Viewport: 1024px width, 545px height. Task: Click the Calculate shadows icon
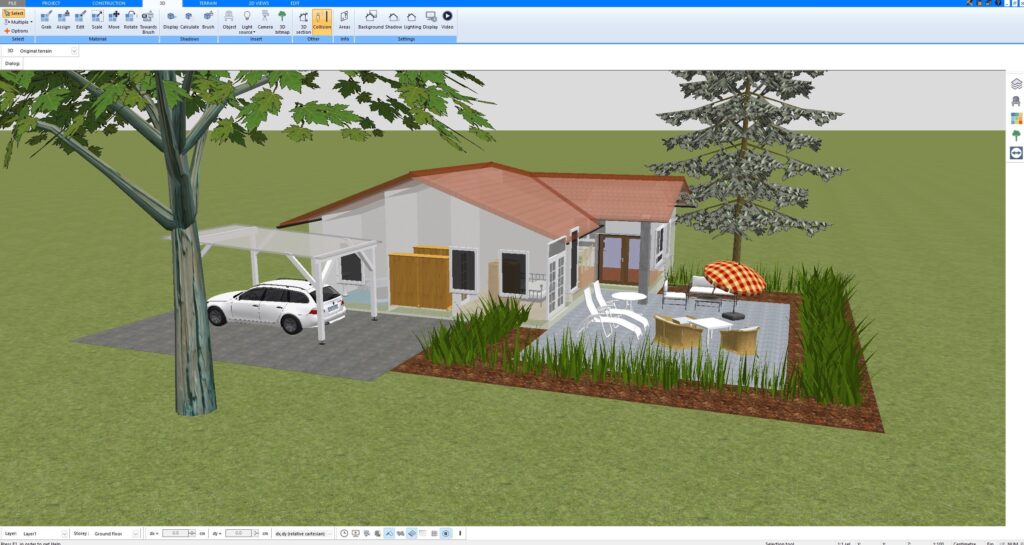point(189,19)
